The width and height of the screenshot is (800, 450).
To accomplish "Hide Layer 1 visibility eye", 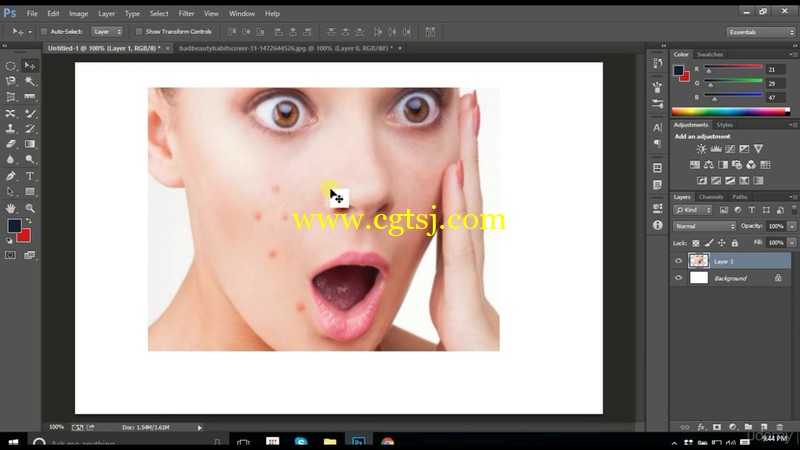I will (679, 261).
